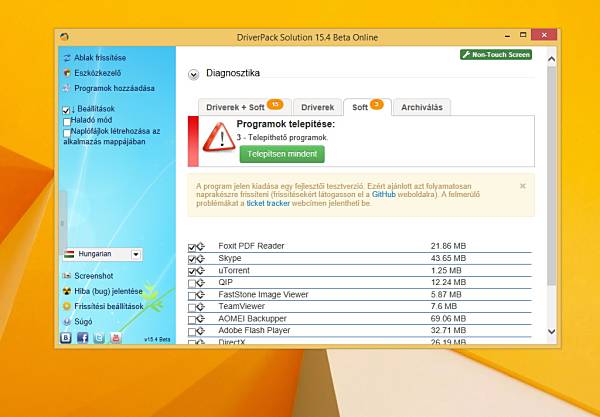The height and width of the screenshot is (417, 600).
Task: Open Frissítési beállítások gear icon
Action: [67, 306]
